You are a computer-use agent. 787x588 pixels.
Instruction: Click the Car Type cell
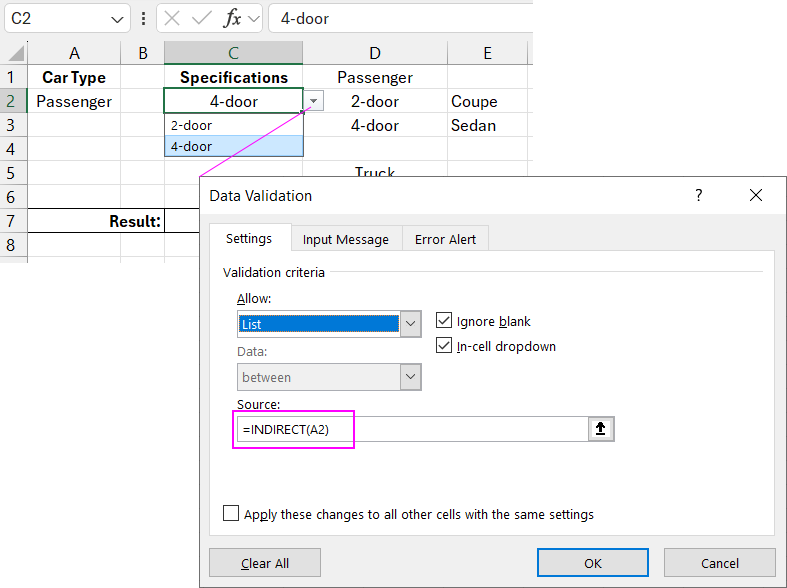click(74, 77)
